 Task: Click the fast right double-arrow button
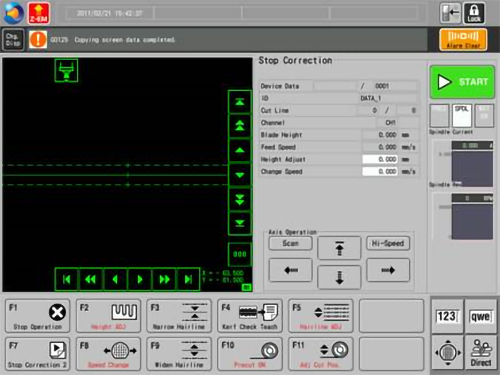coord(164,279)
